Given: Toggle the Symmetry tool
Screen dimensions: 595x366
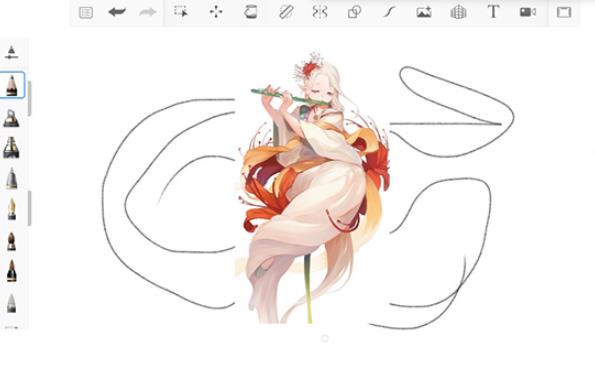Looking at the screenshot, I should point(320,12).
